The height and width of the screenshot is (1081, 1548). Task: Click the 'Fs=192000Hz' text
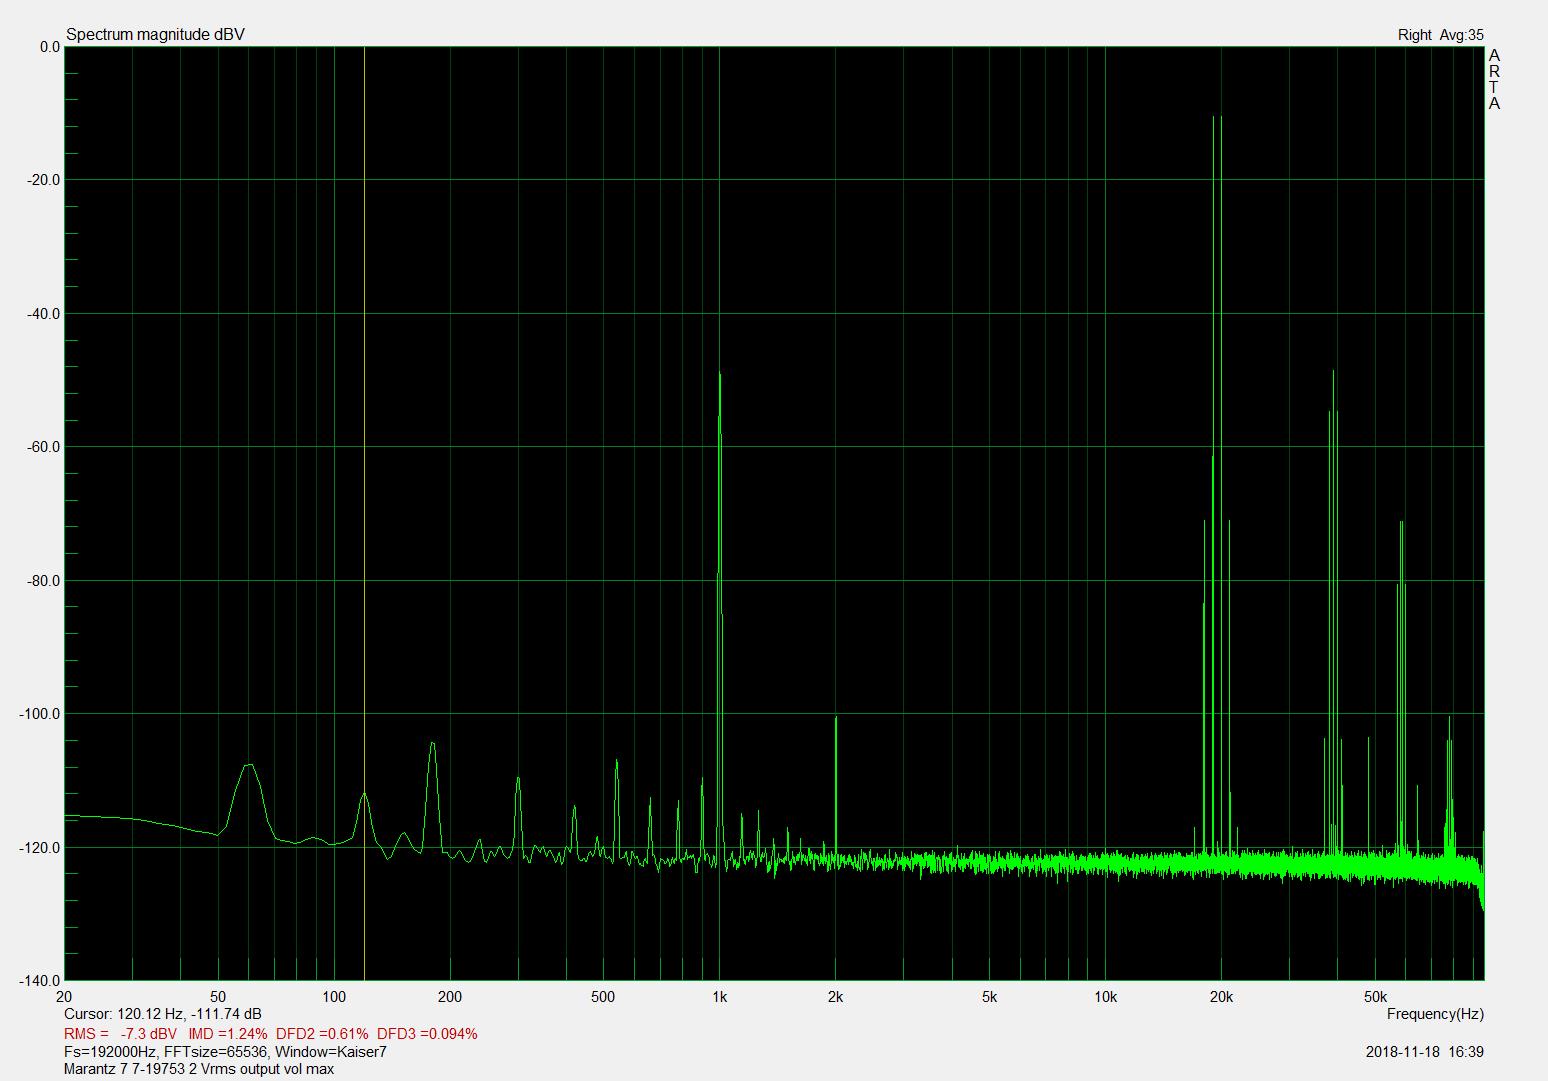click(109, 1052)
